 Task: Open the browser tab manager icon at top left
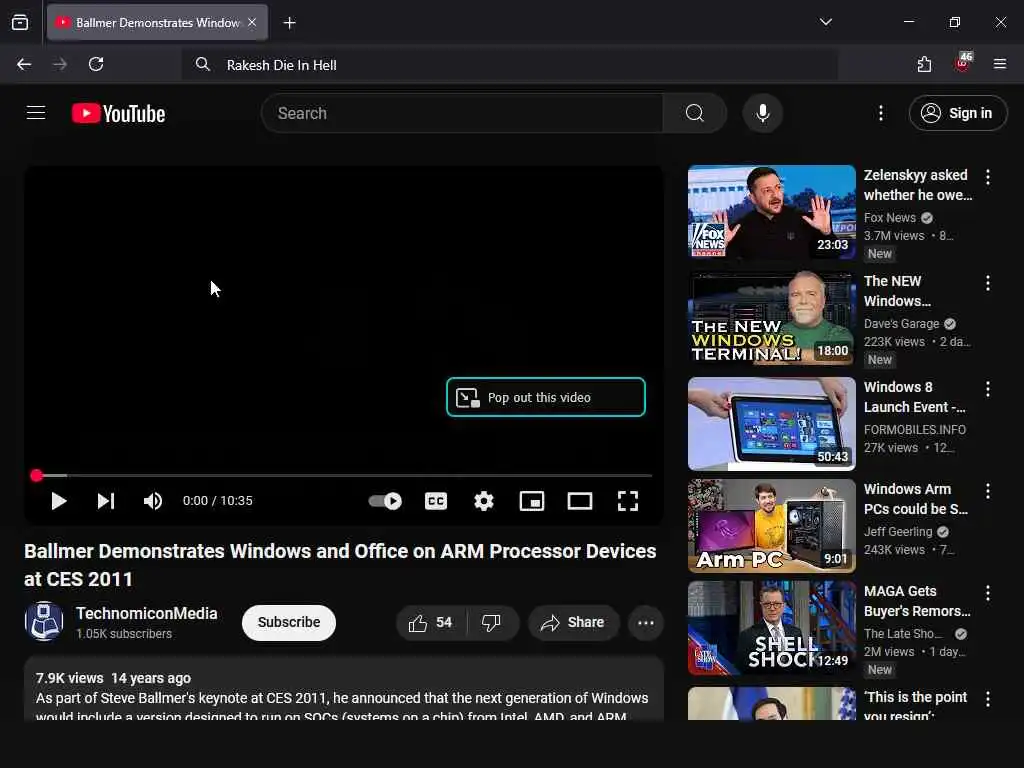pyautogui.click(x=20, y=23)
